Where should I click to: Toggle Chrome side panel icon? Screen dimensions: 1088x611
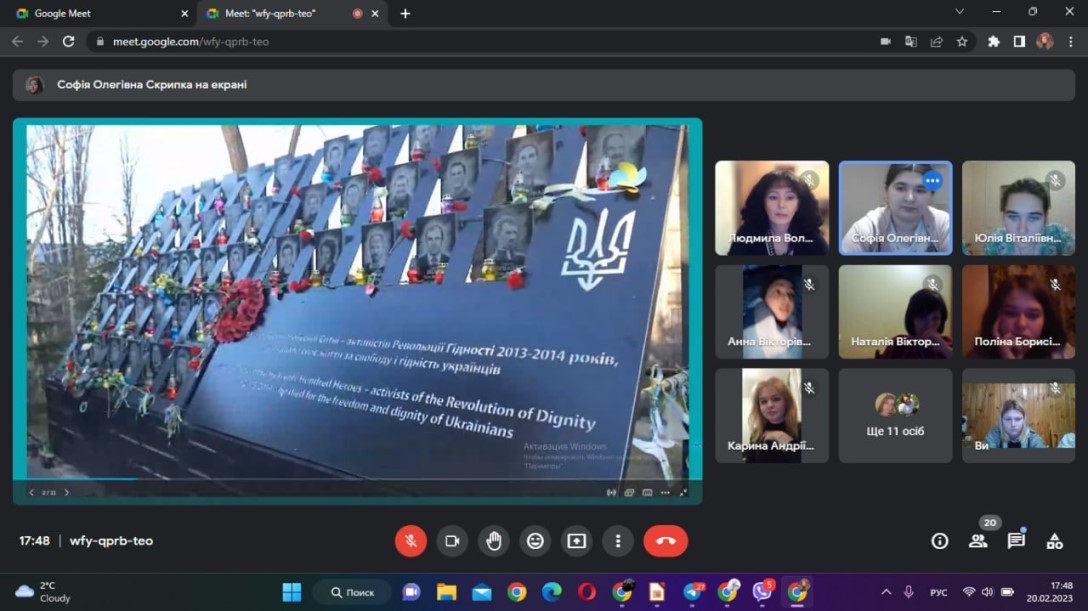tap(1019, 42)
